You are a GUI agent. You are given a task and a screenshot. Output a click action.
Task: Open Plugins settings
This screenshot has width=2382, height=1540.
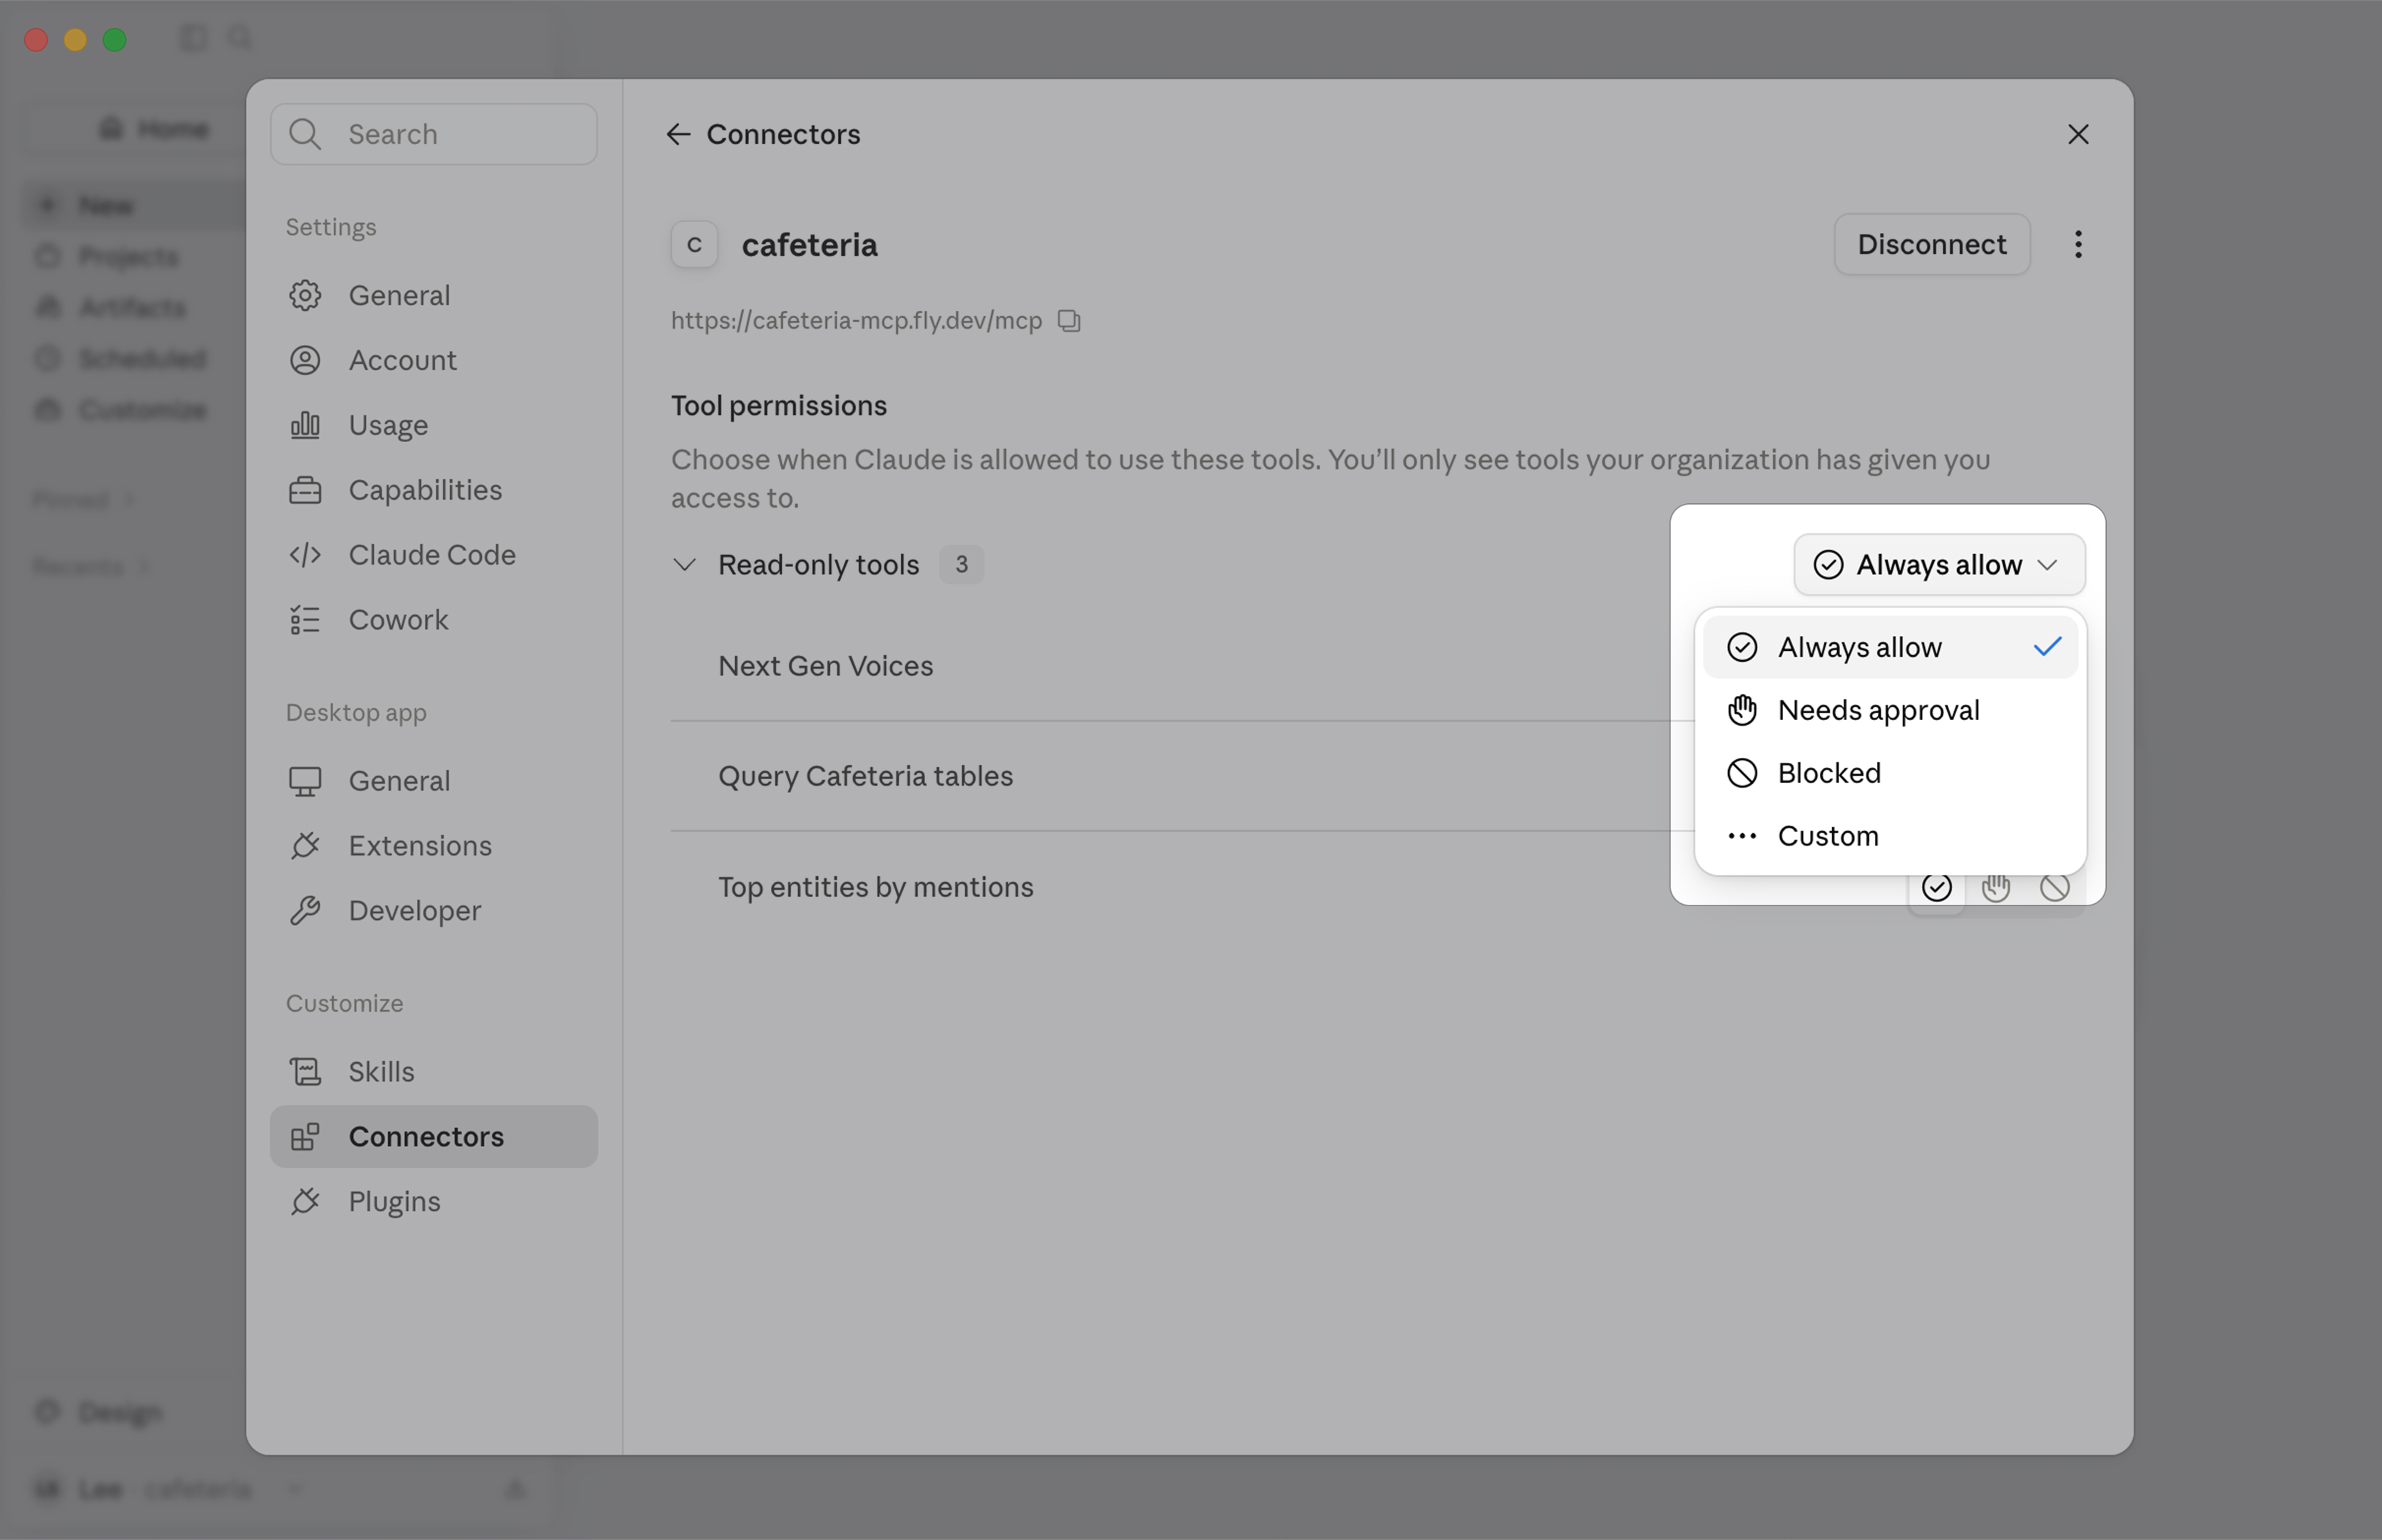(x=434, y=1202)
